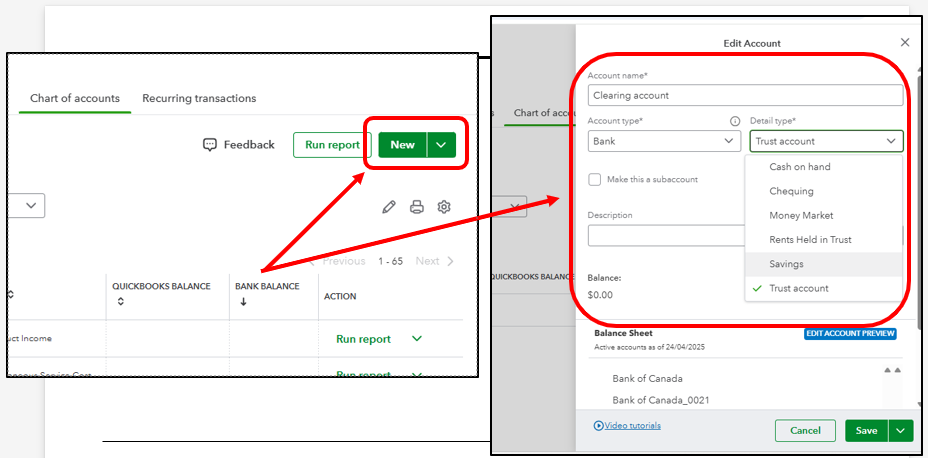Select Trust account checked option

(x=823, y=288)
